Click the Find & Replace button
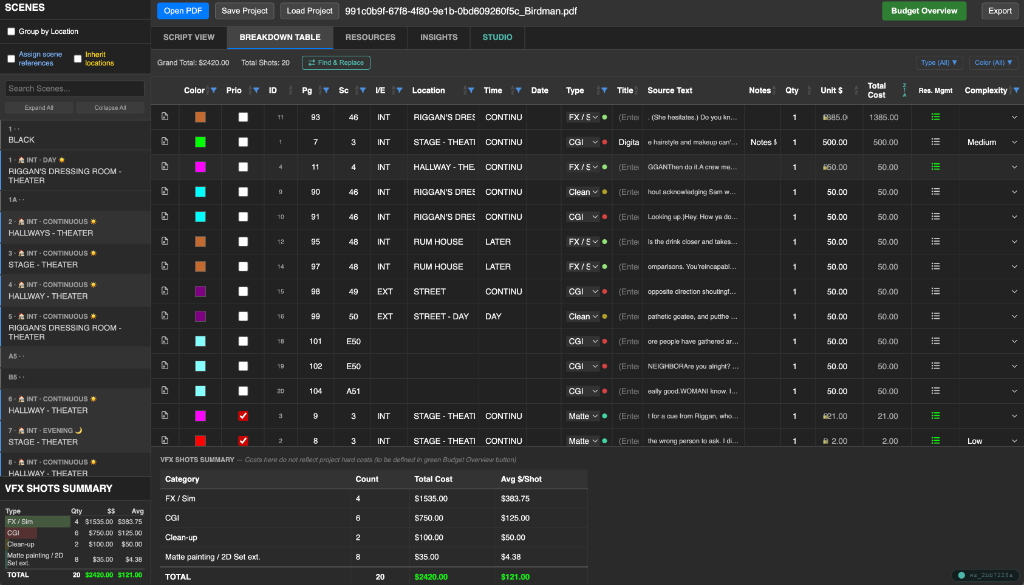 [336, 63]
